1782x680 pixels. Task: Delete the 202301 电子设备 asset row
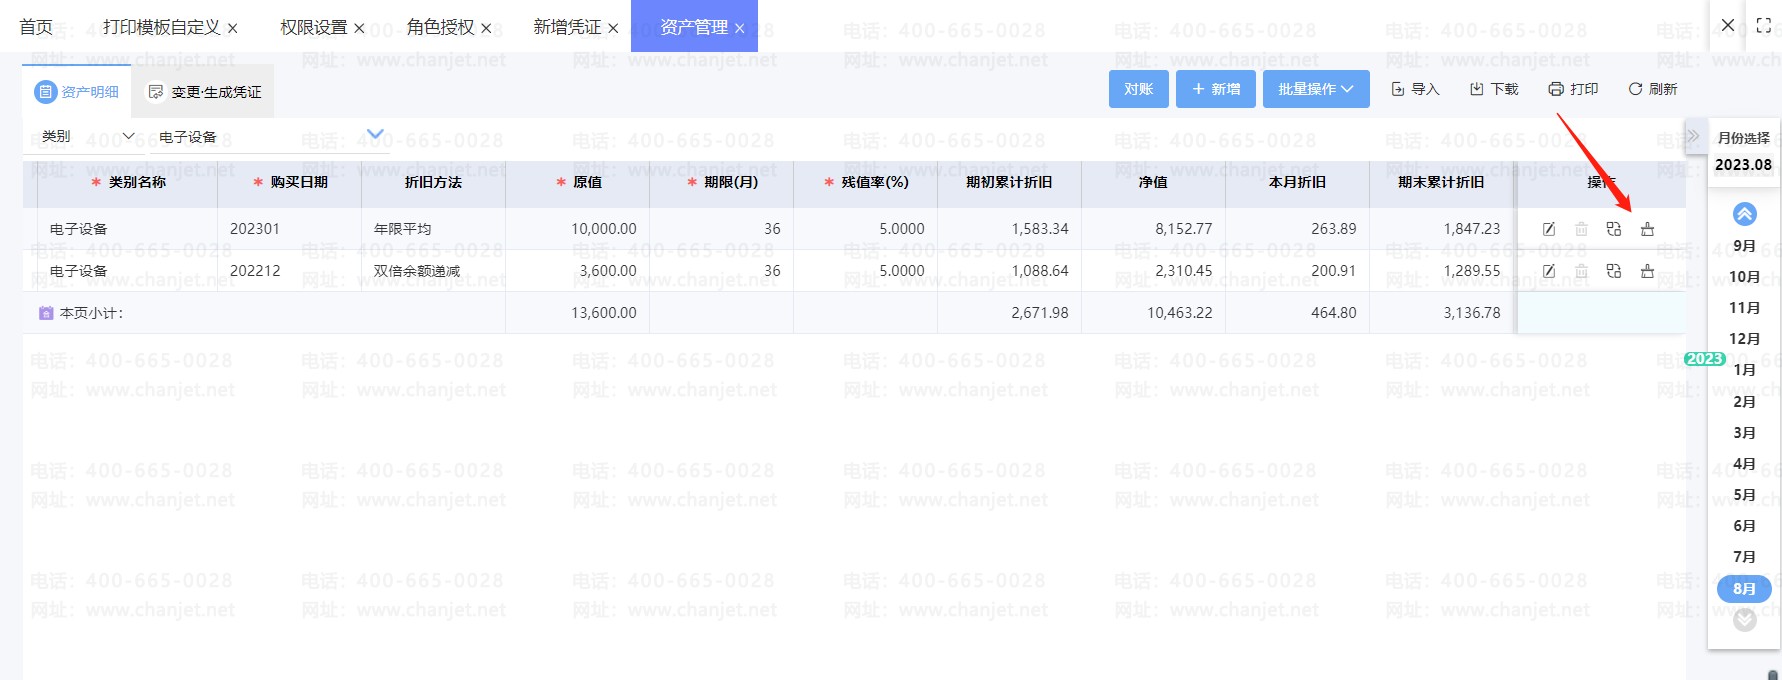[1581, 229]
